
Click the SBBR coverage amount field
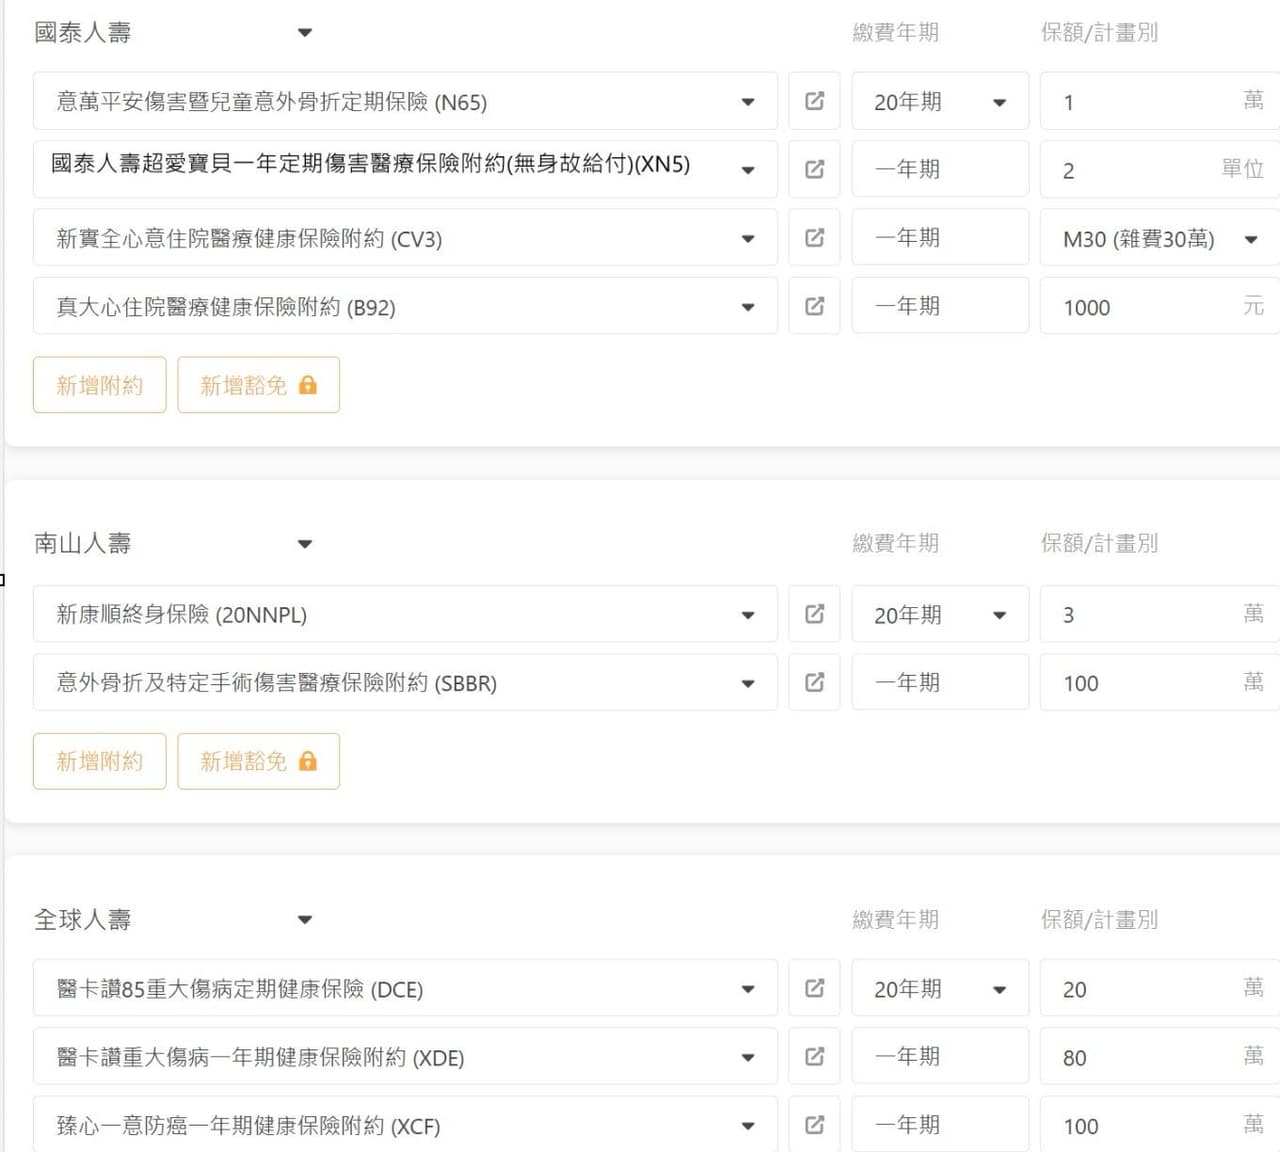click(x=1140, y=683)
